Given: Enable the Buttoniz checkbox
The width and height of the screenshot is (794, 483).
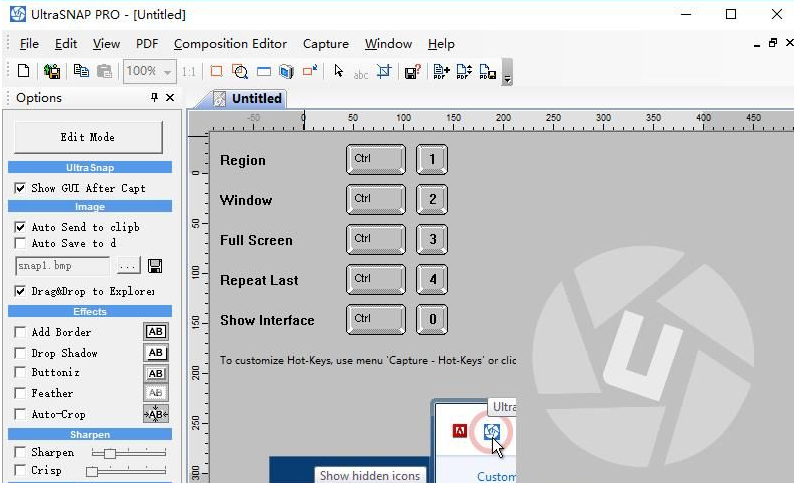Looking at the screenshot, I should (20, 373).
